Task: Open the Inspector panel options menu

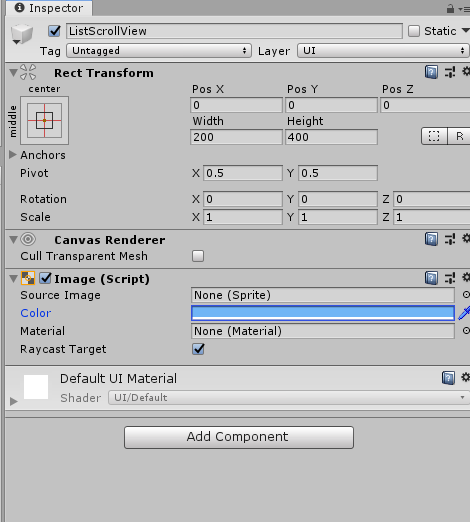Action: pyautogui.click(x=464, y=9)
